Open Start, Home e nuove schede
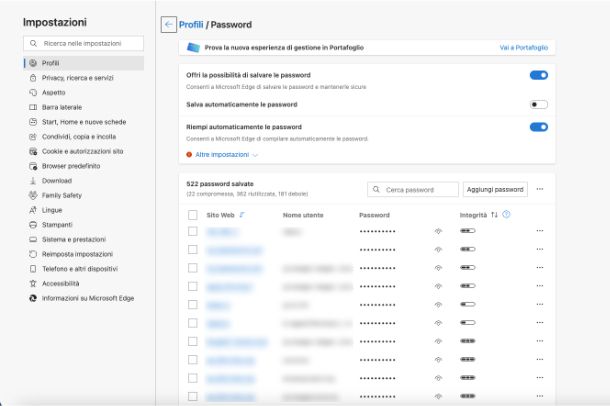The width and height of the screenshot is (610, 406). point(84,122)
